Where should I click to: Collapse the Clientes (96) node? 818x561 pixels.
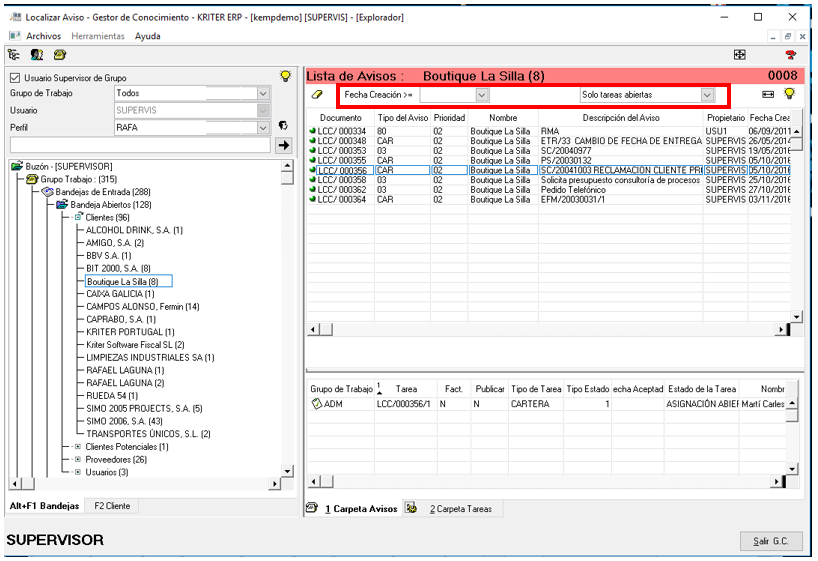coord(78,217)
